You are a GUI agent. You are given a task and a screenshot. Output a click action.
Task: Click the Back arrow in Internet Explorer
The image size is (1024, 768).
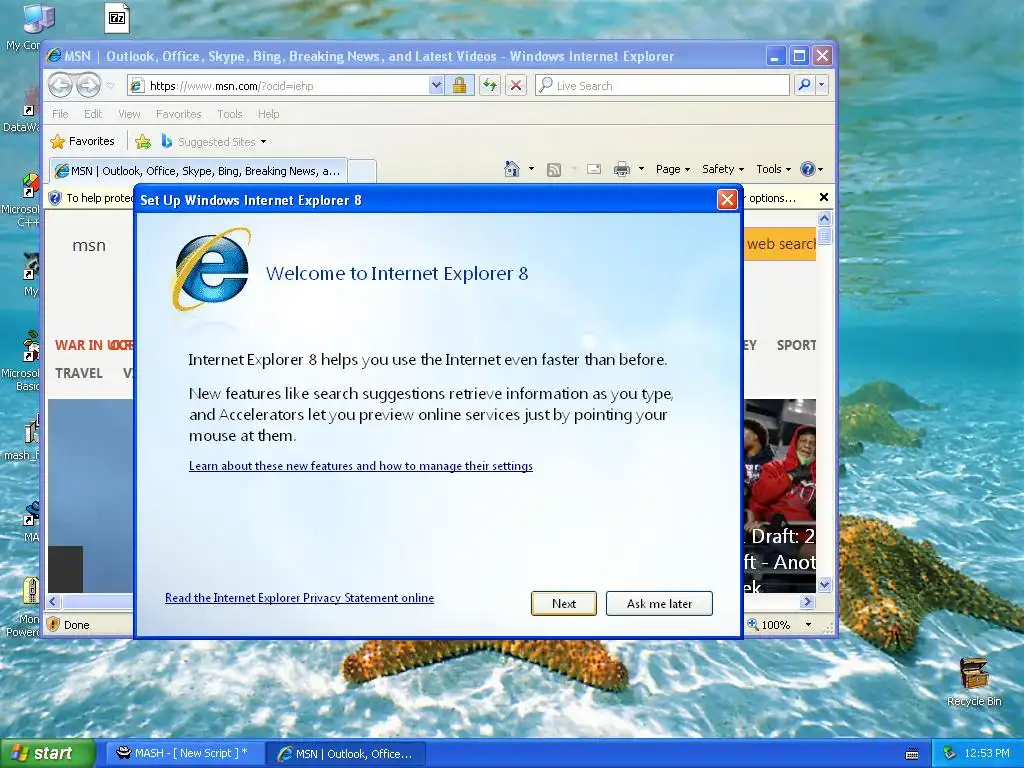coord(60,86)
